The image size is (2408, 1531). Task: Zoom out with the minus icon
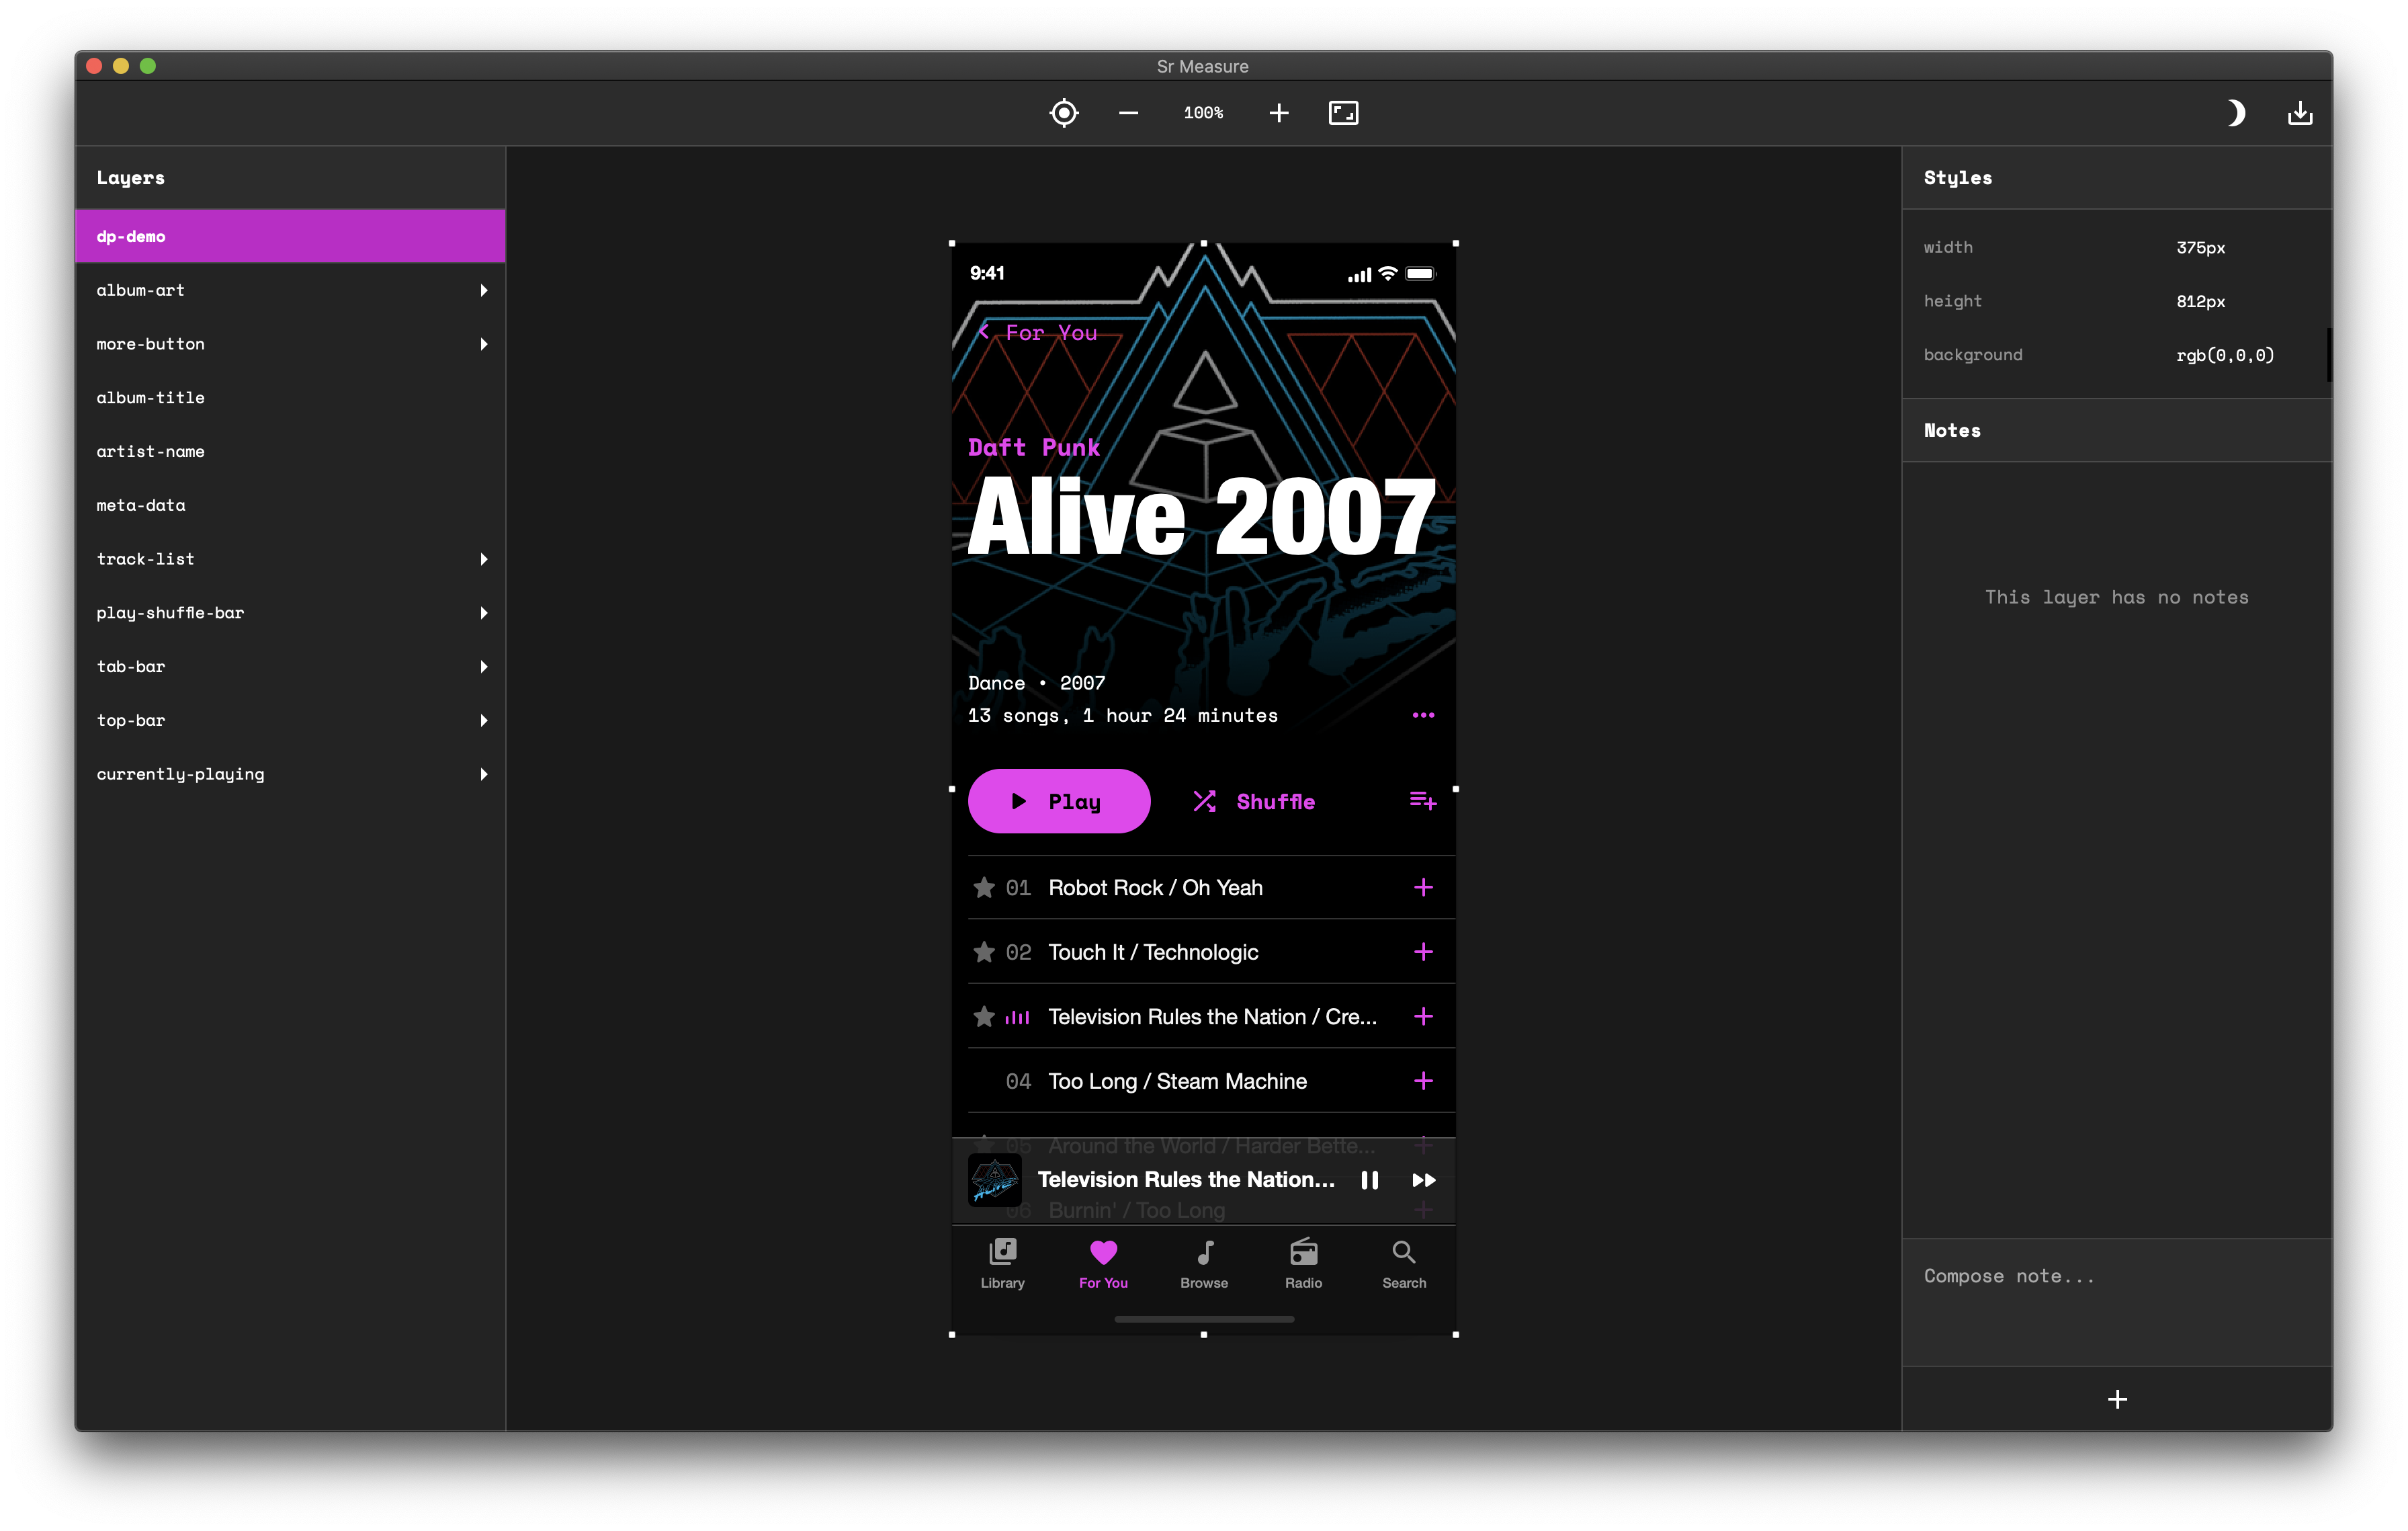point(1128,113)
